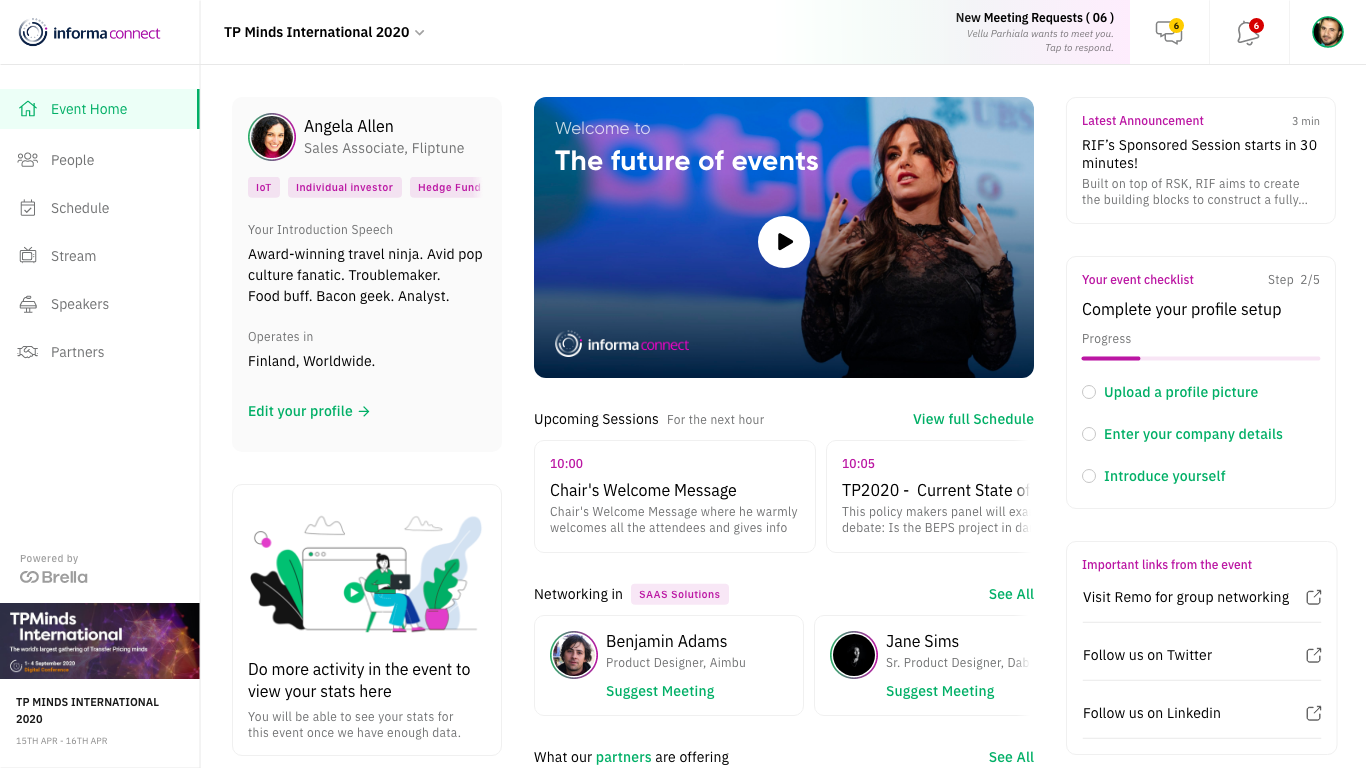This screenshot has width=1366, height=768.
Task: Suggest Meeting with Jane Sims
Action: click(x=940, y=691)
